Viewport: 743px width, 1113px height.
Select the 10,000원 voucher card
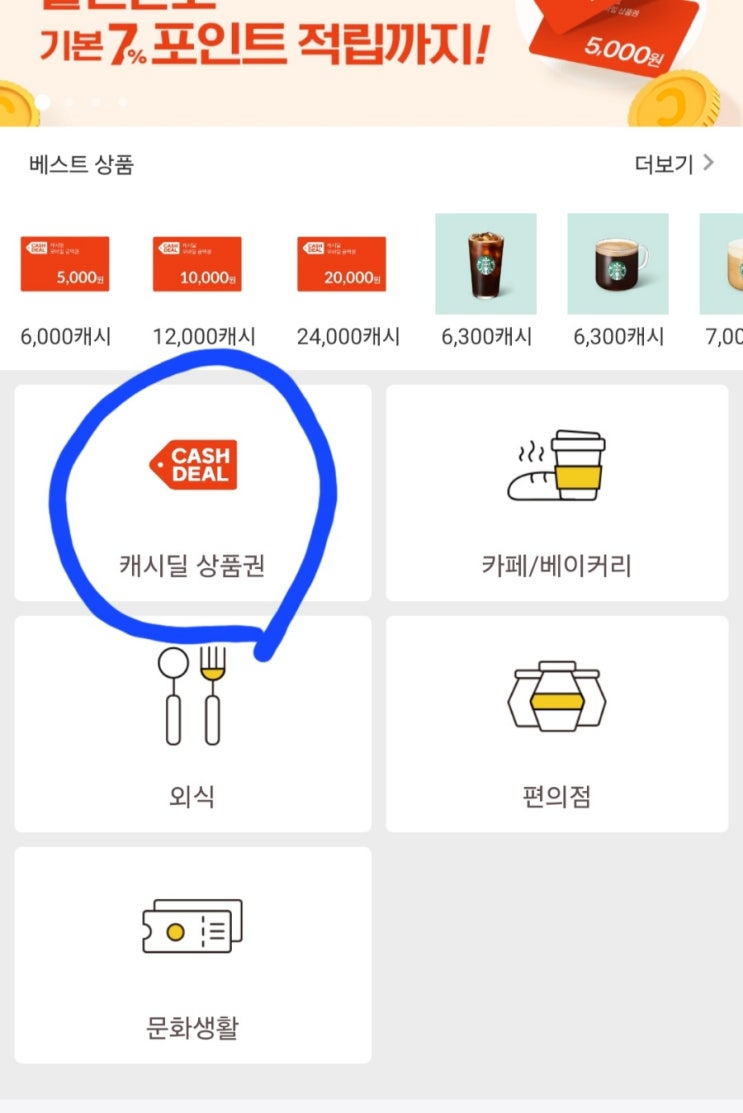click(x=197, y=264)
